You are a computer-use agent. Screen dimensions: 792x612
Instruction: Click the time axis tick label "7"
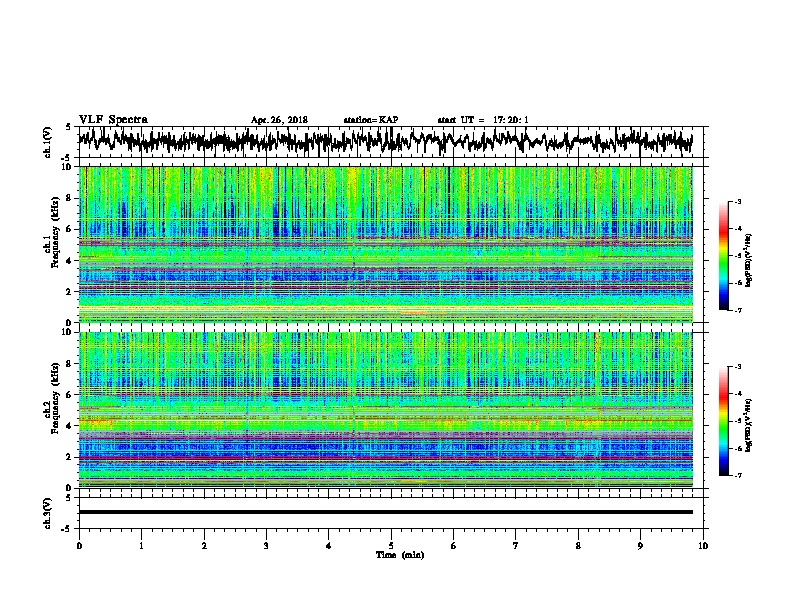point(516,546)
